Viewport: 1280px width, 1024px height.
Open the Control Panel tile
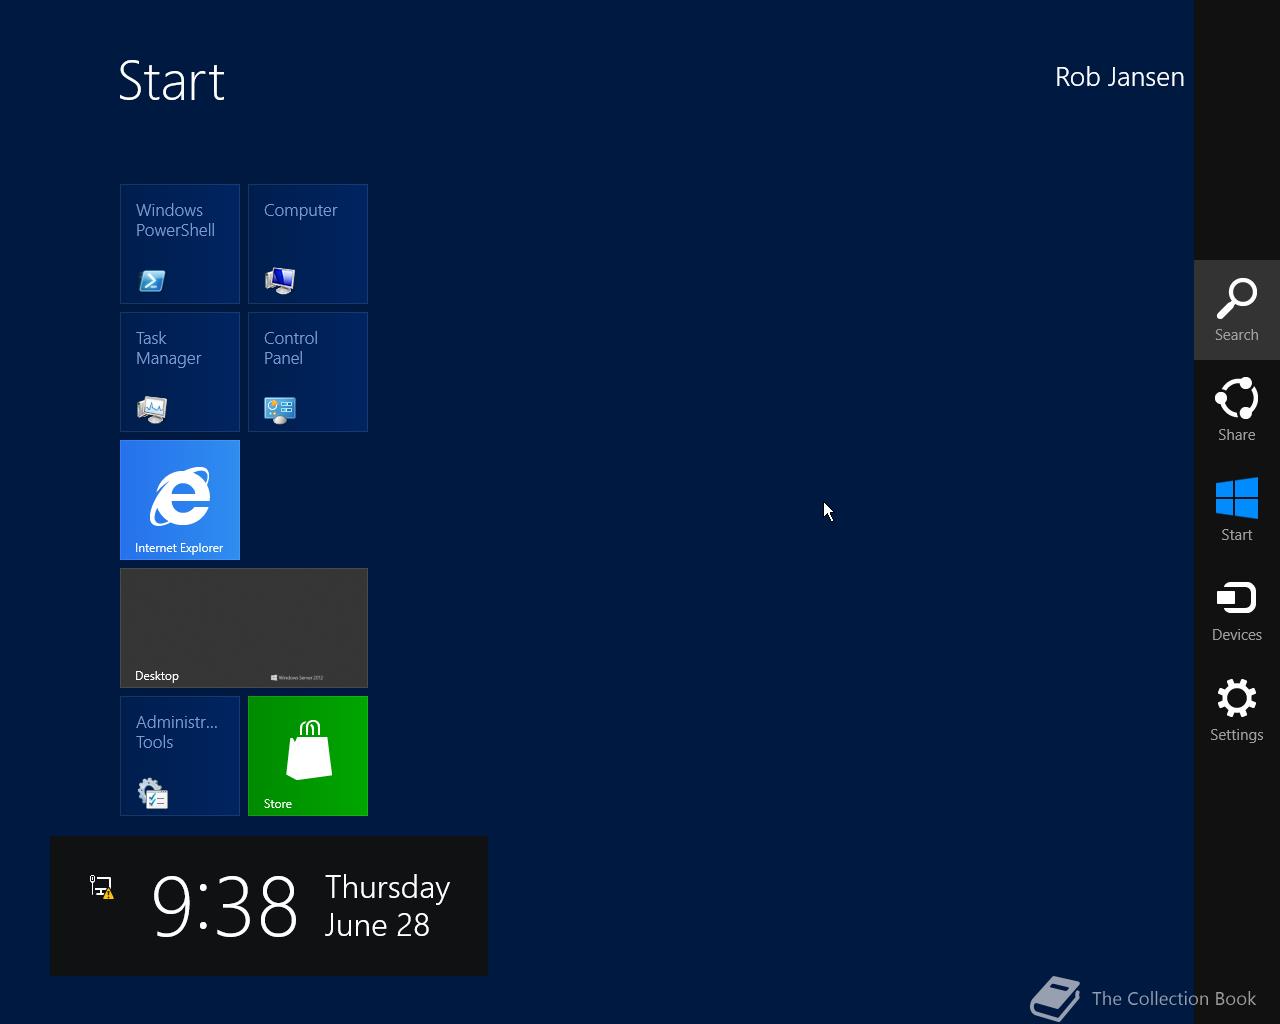point(308,372)
